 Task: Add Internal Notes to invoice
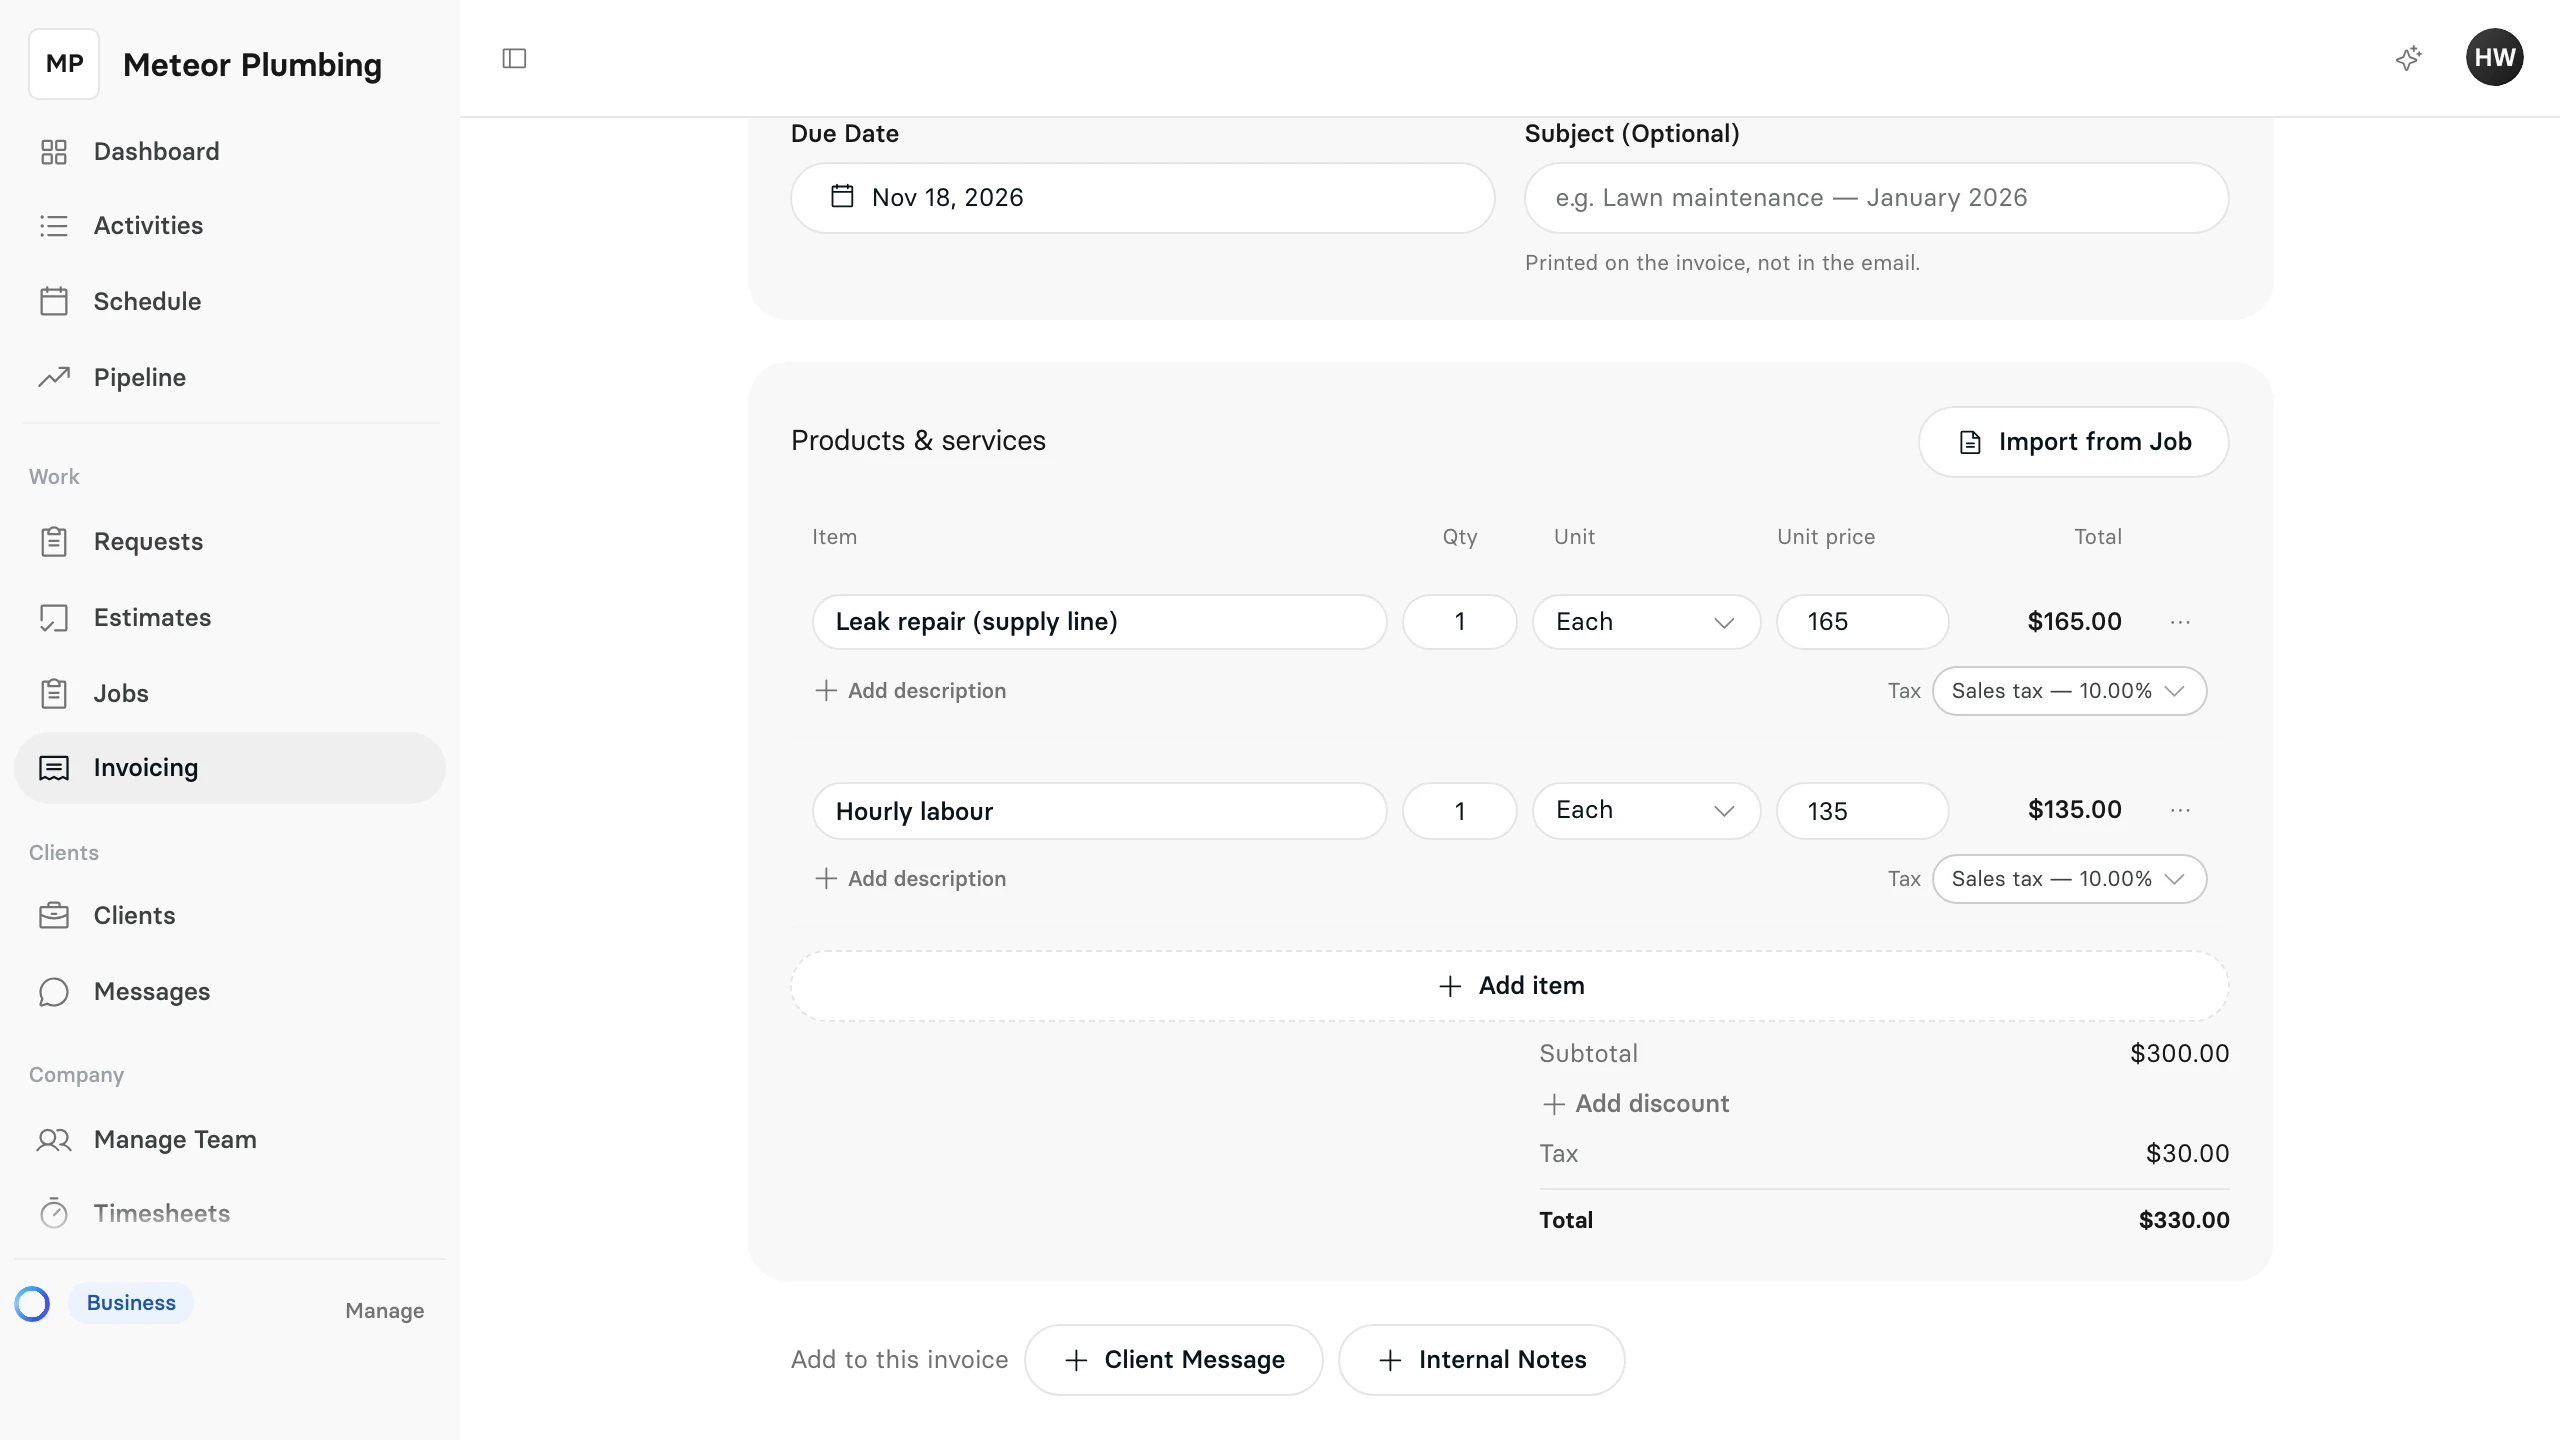[1481, 1360]
